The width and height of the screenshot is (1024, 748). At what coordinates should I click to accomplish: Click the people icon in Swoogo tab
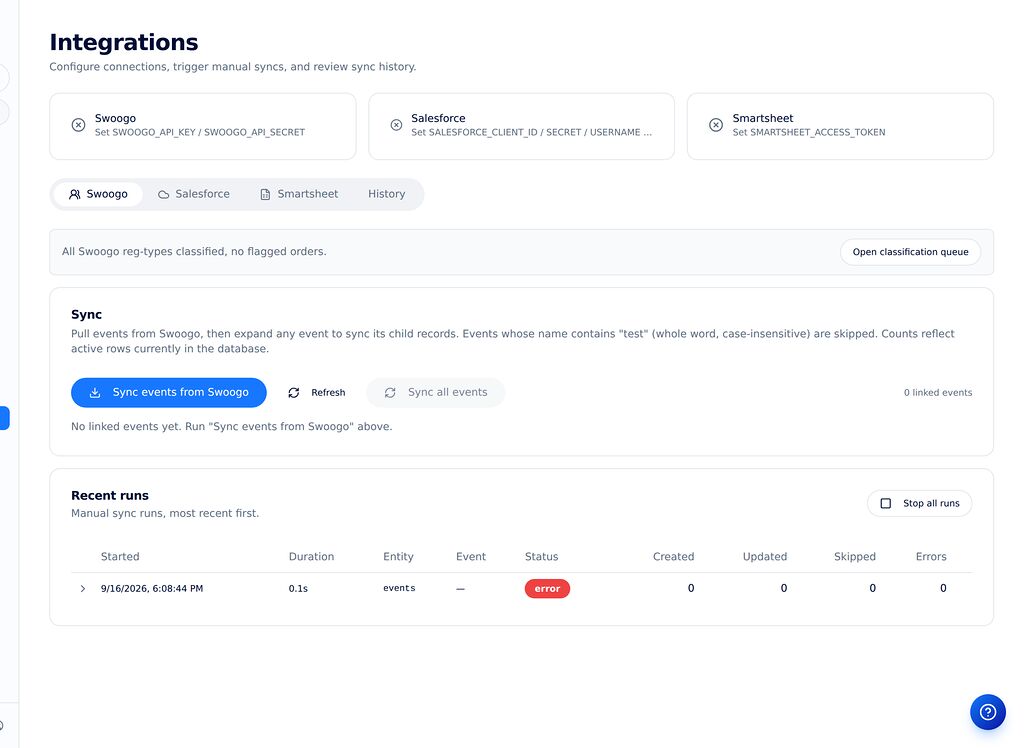tap(74, 194)
